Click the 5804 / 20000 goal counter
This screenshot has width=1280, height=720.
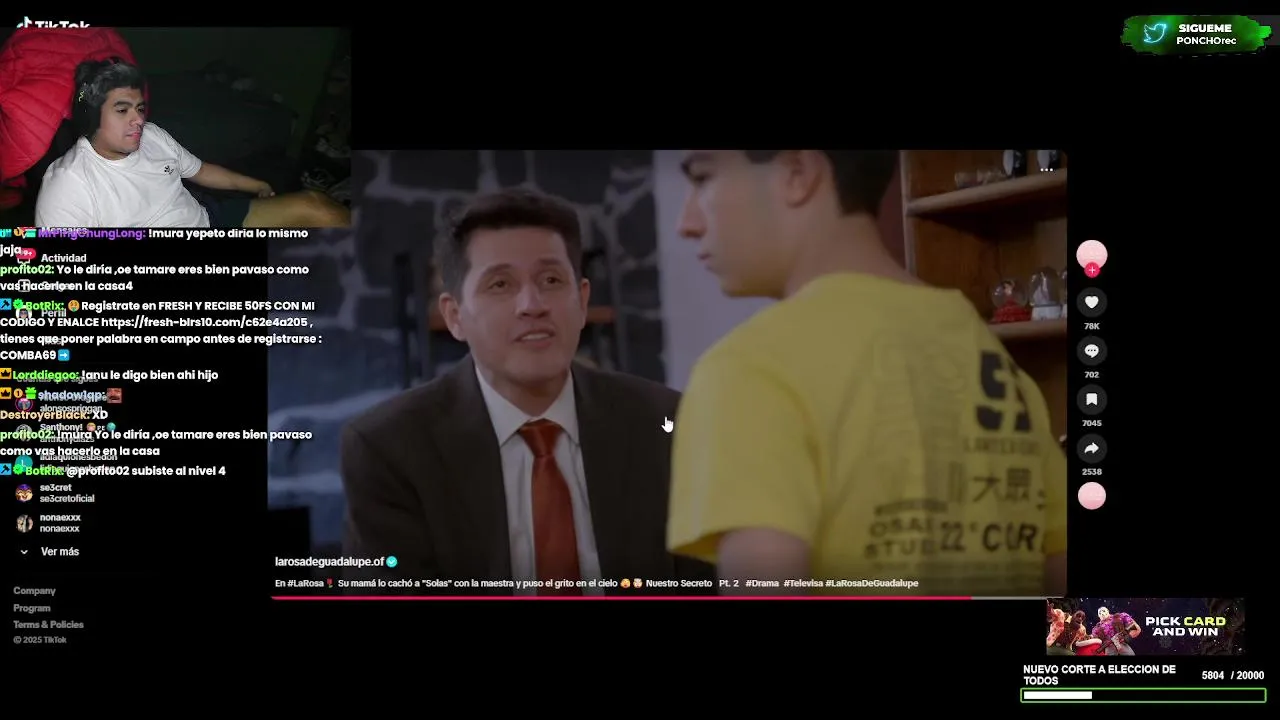coord(1233,676)
